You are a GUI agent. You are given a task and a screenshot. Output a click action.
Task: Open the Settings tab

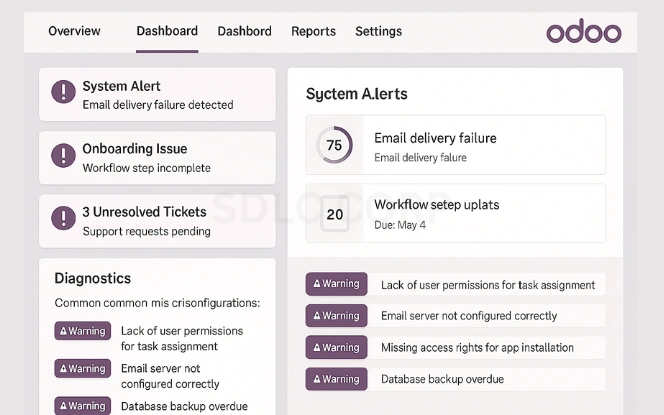[379, 31]
